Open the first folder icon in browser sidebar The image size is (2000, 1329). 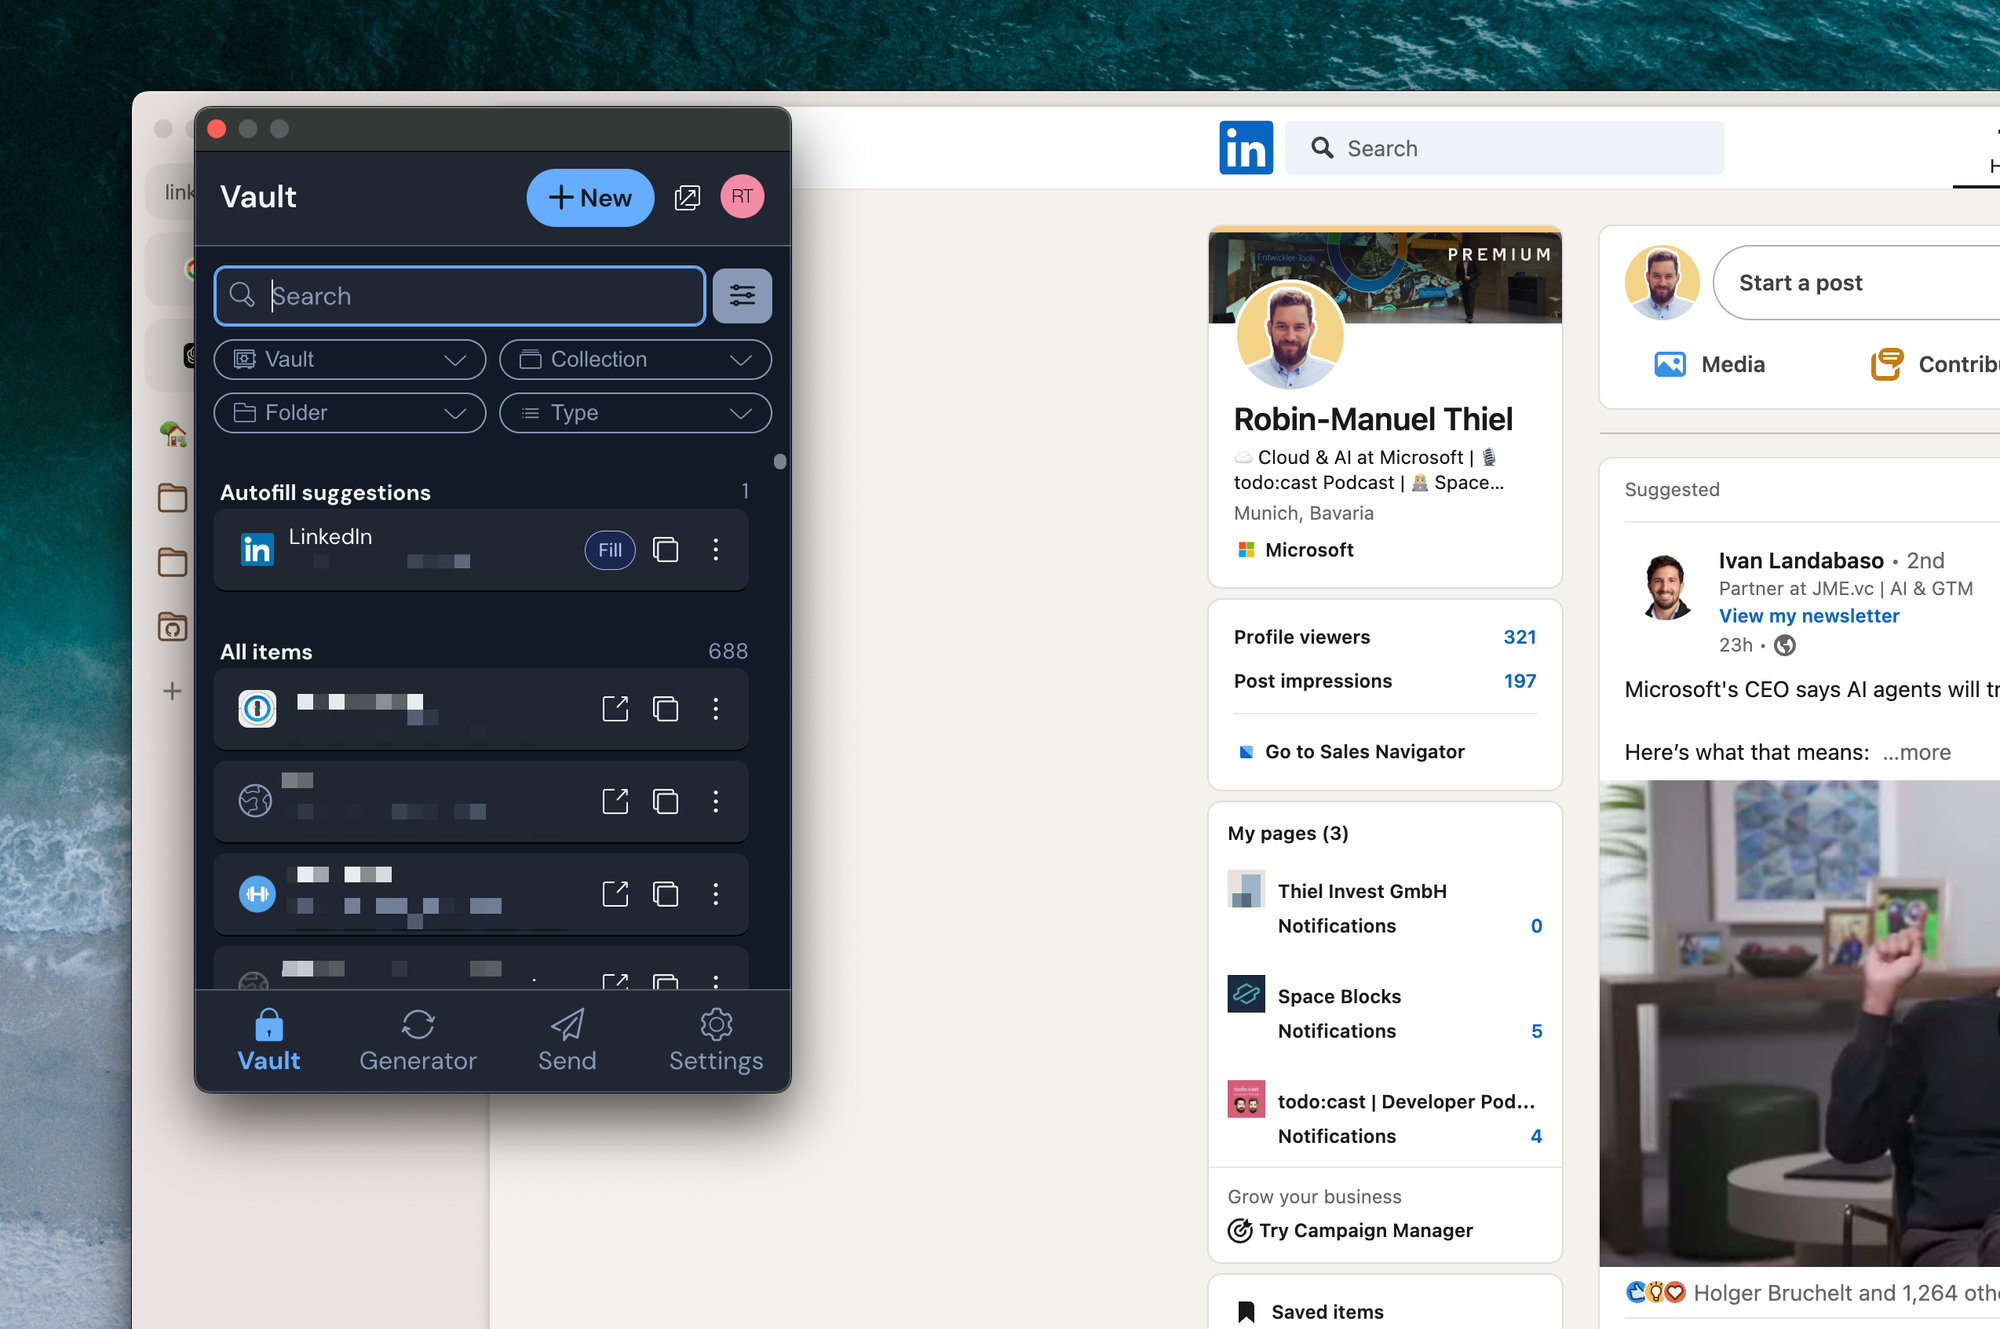172,497
